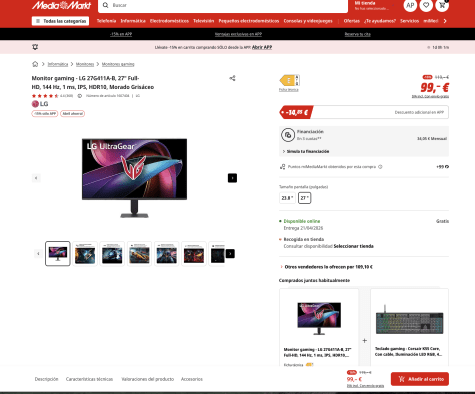Click the Ficha técnica link
The height and width of the screenshot is (394, 475).
pyautogui.click(x=289, y=90)
